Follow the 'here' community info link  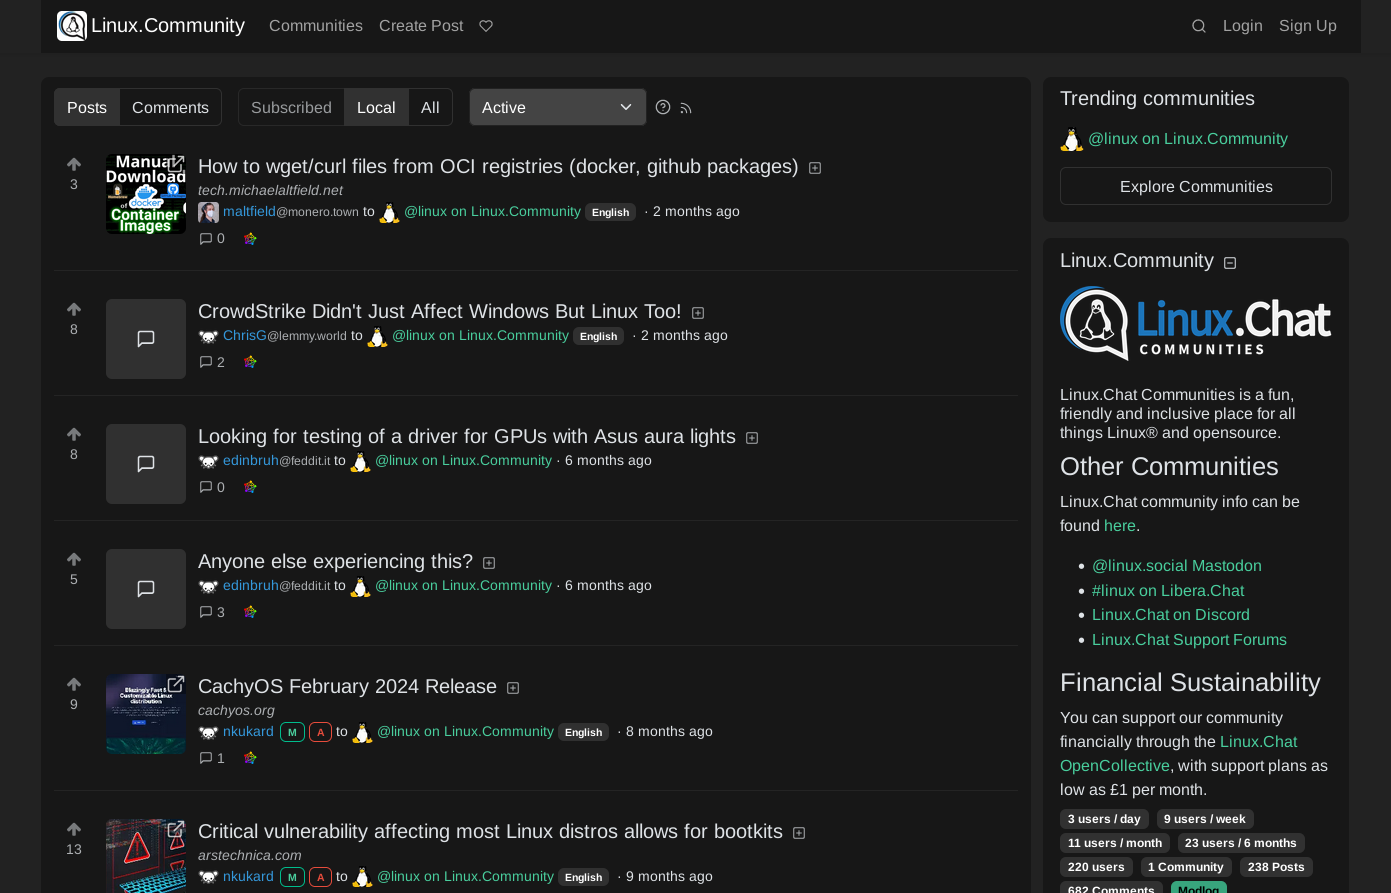click(1120, 526)
